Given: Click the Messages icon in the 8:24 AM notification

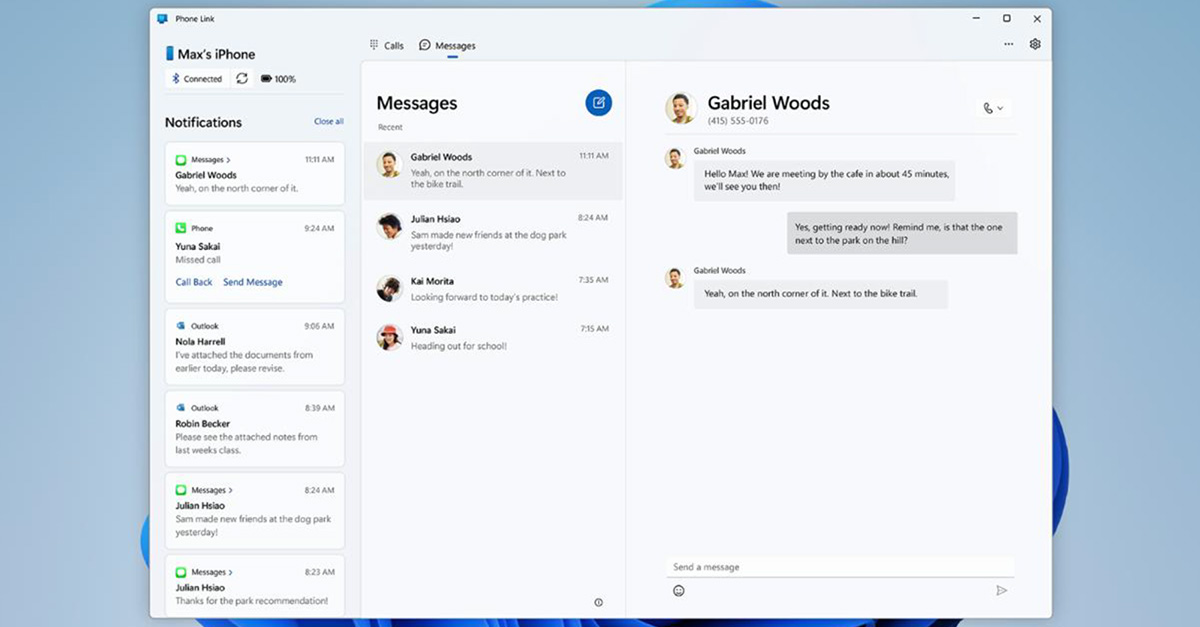Looking at the screenshot, I should click(181, 490).
